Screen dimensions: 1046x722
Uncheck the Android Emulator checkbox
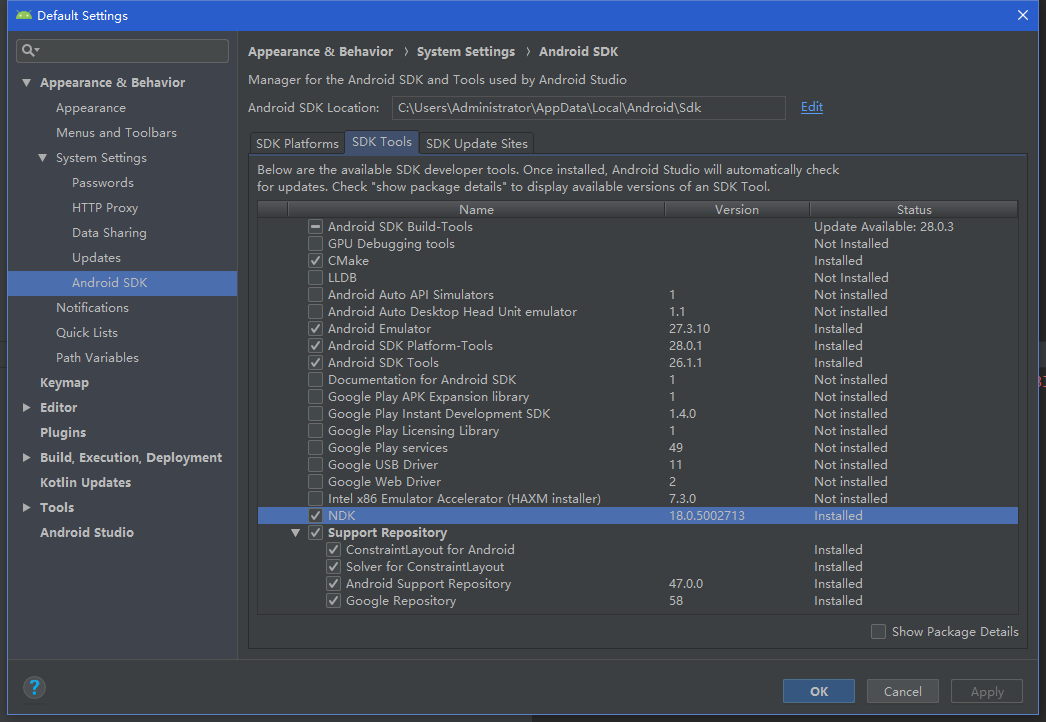click(316, 329)
